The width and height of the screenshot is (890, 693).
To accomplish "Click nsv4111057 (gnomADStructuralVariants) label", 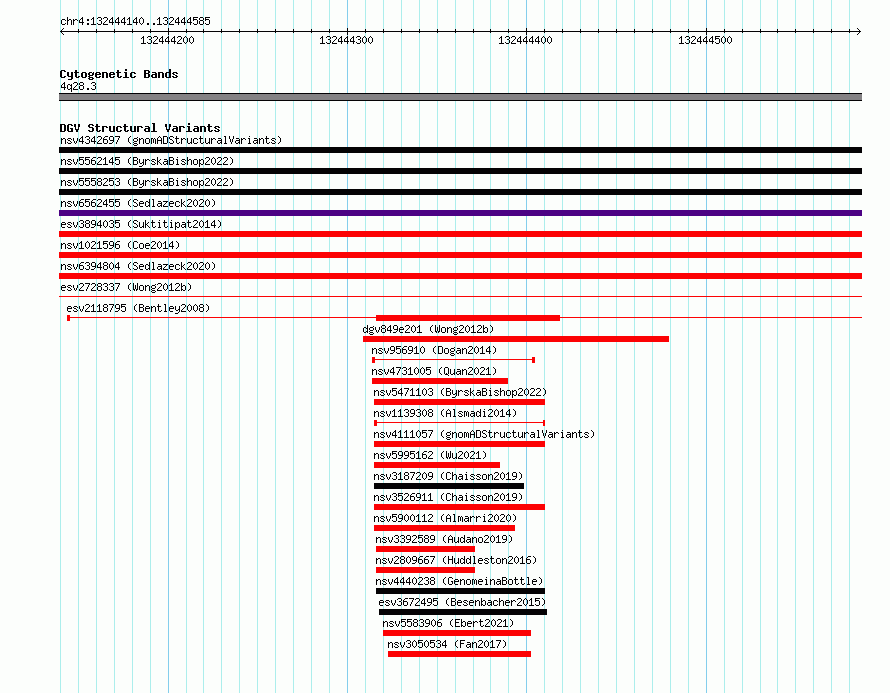I will tap(484, 434).
